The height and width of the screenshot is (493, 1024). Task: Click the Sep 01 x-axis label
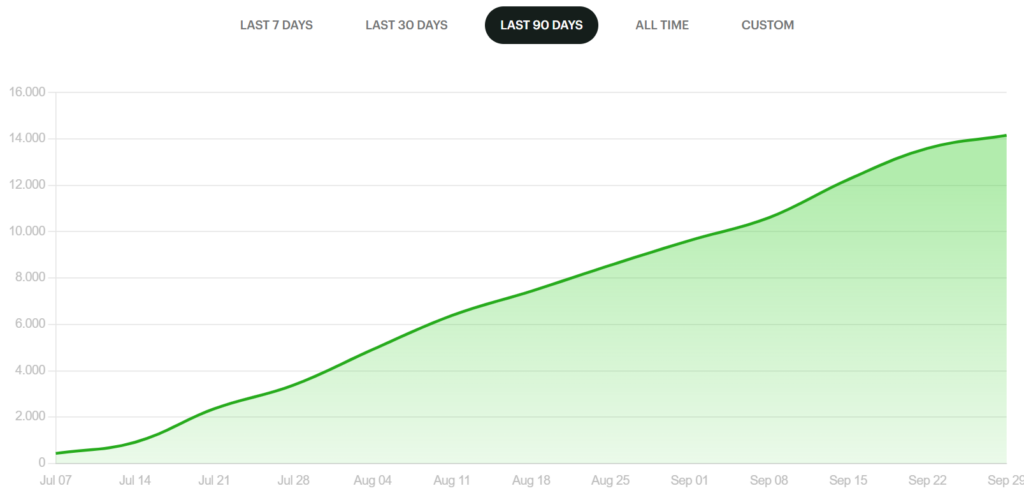click(x=688, y=481)
